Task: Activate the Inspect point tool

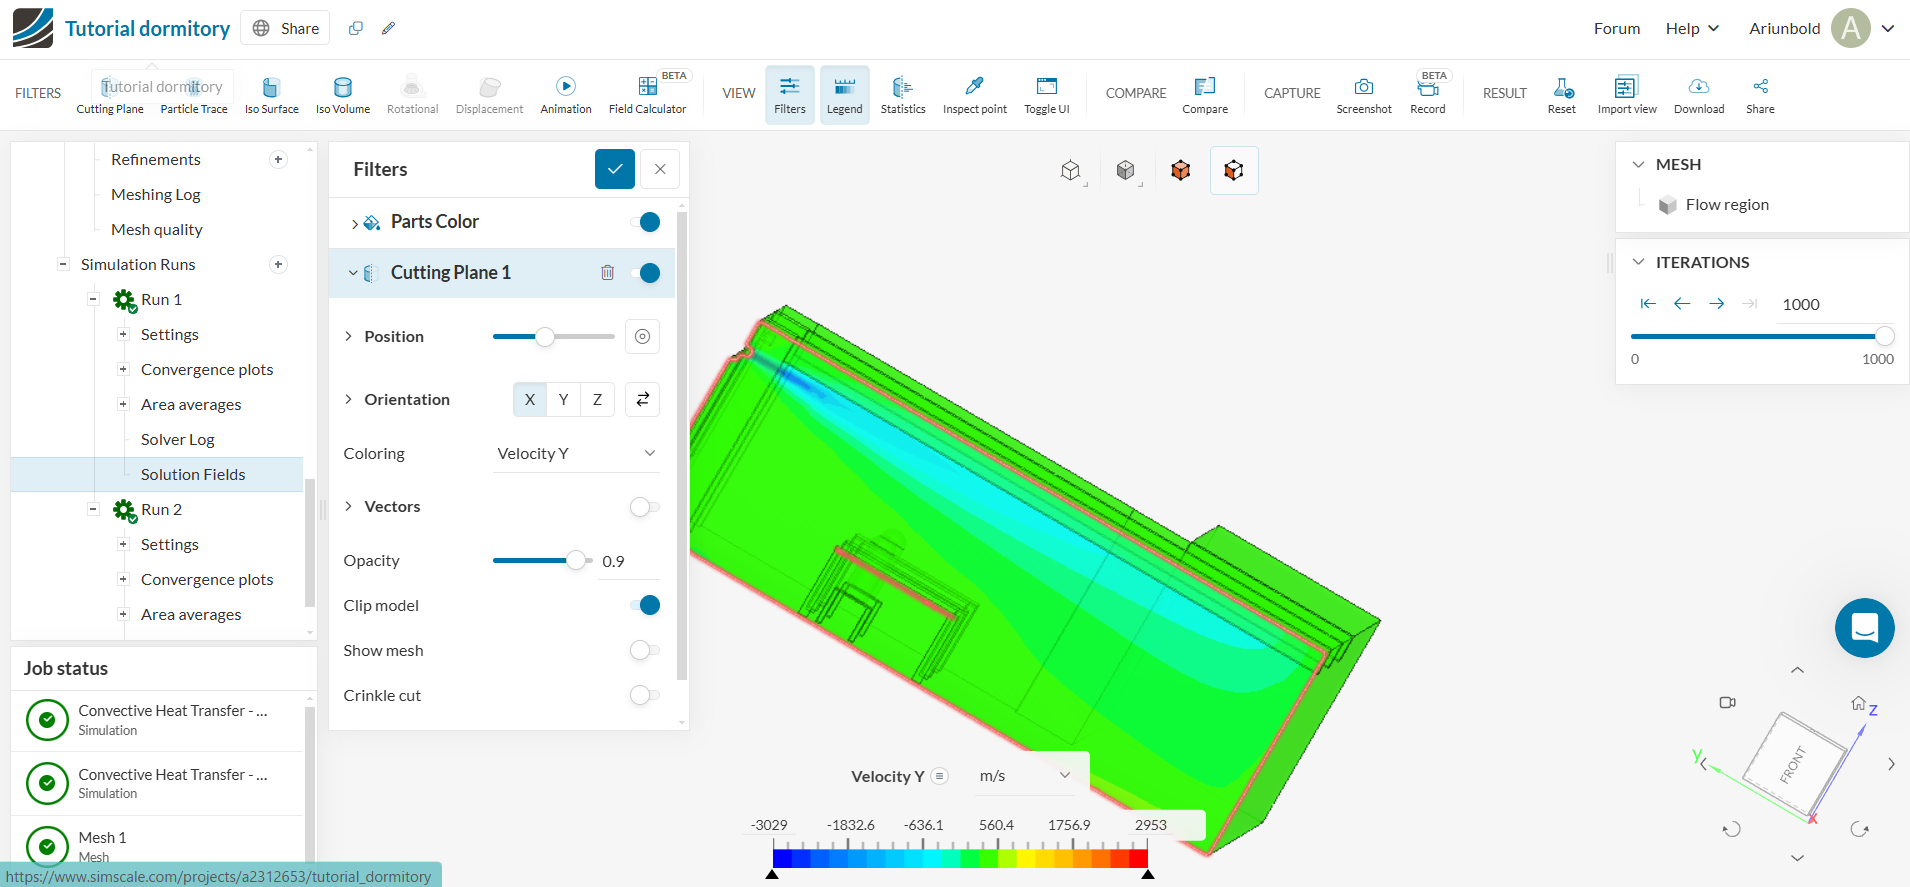Action: 975,95
